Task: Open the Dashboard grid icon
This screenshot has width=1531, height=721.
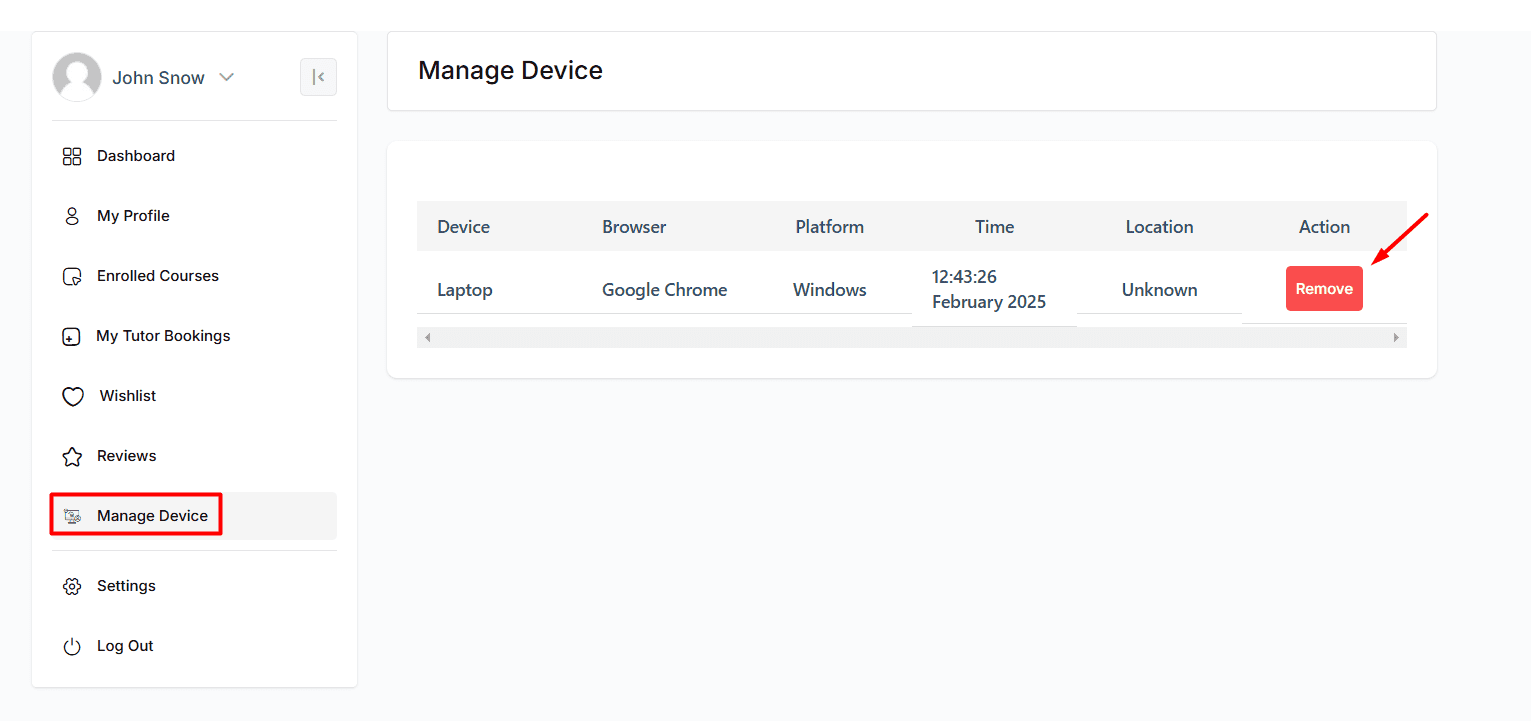Action: pyautogui.click(x=71, y=156)
